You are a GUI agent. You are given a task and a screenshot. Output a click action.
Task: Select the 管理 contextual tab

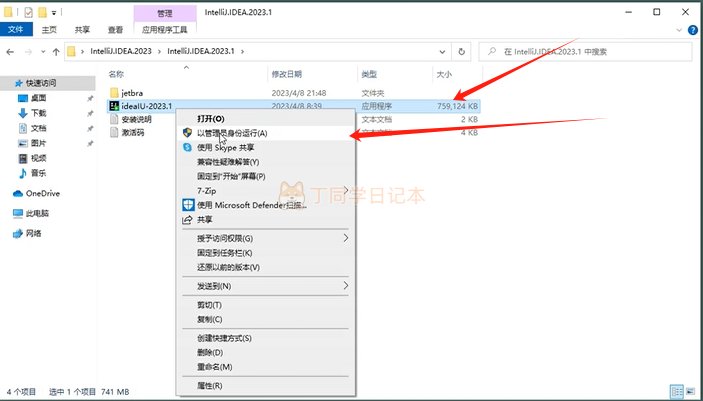click(165, 13)
